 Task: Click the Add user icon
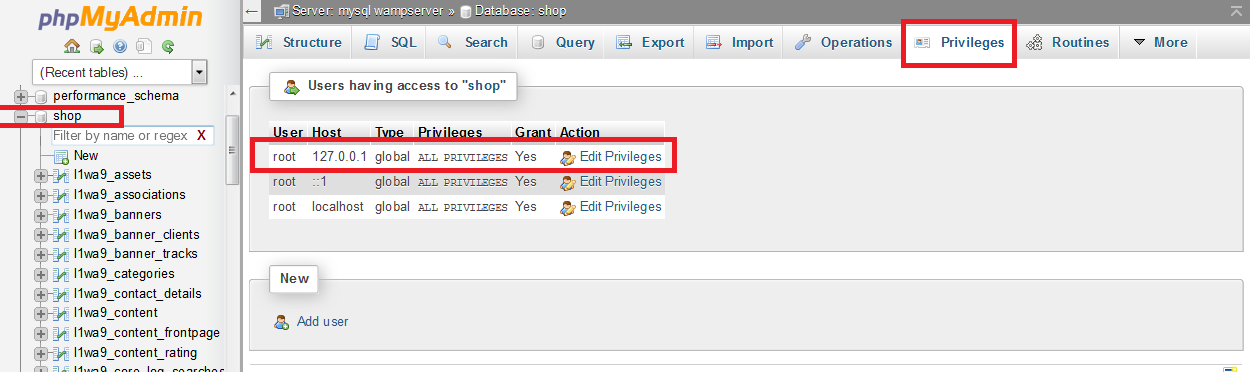point(284,322)
